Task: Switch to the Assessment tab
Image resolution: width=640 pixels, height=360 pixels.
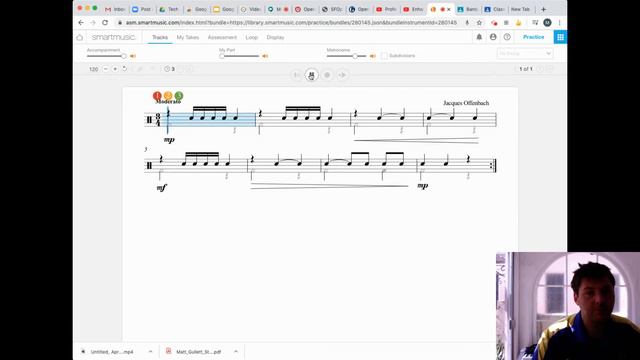Action: point(222,37)
